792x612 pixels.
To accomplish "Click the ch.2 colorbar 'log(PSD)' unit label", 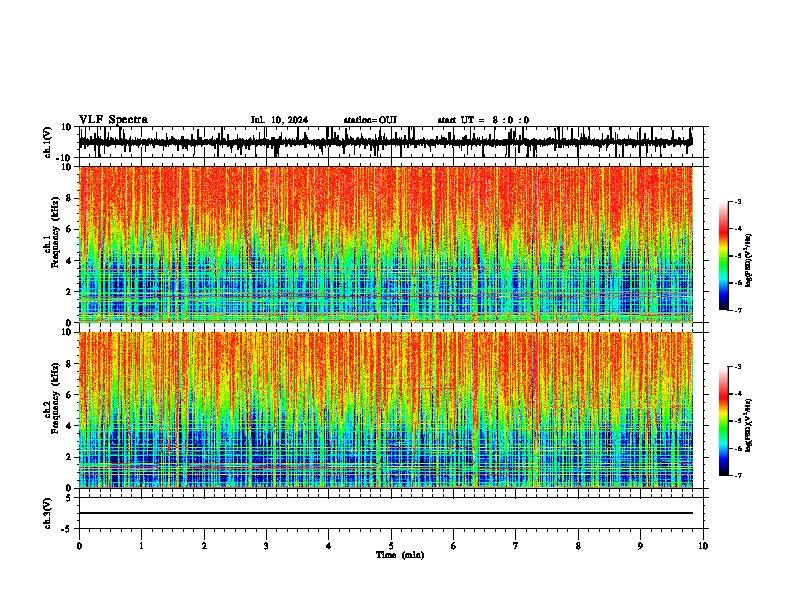I will click(x=749, y=425).
